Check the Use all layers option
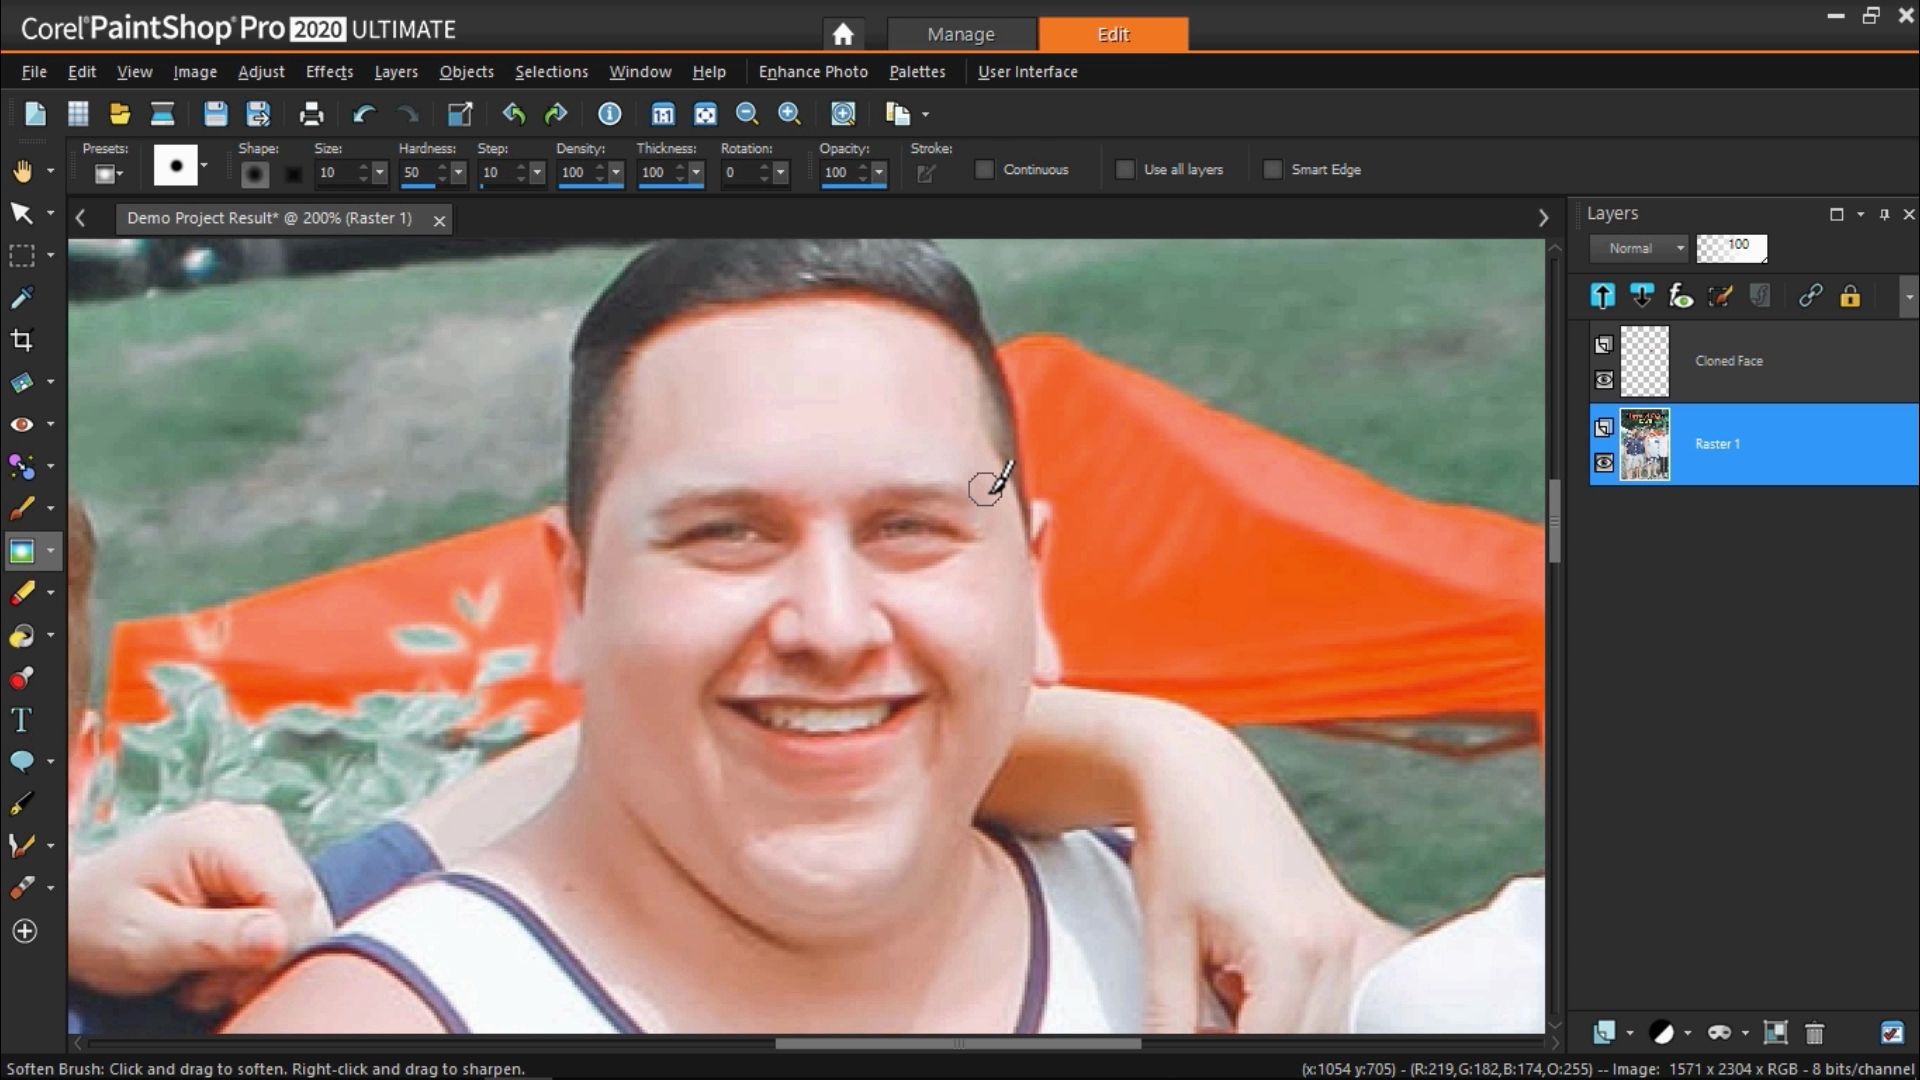The image size is (1920, 1080). coord(1125,170)
